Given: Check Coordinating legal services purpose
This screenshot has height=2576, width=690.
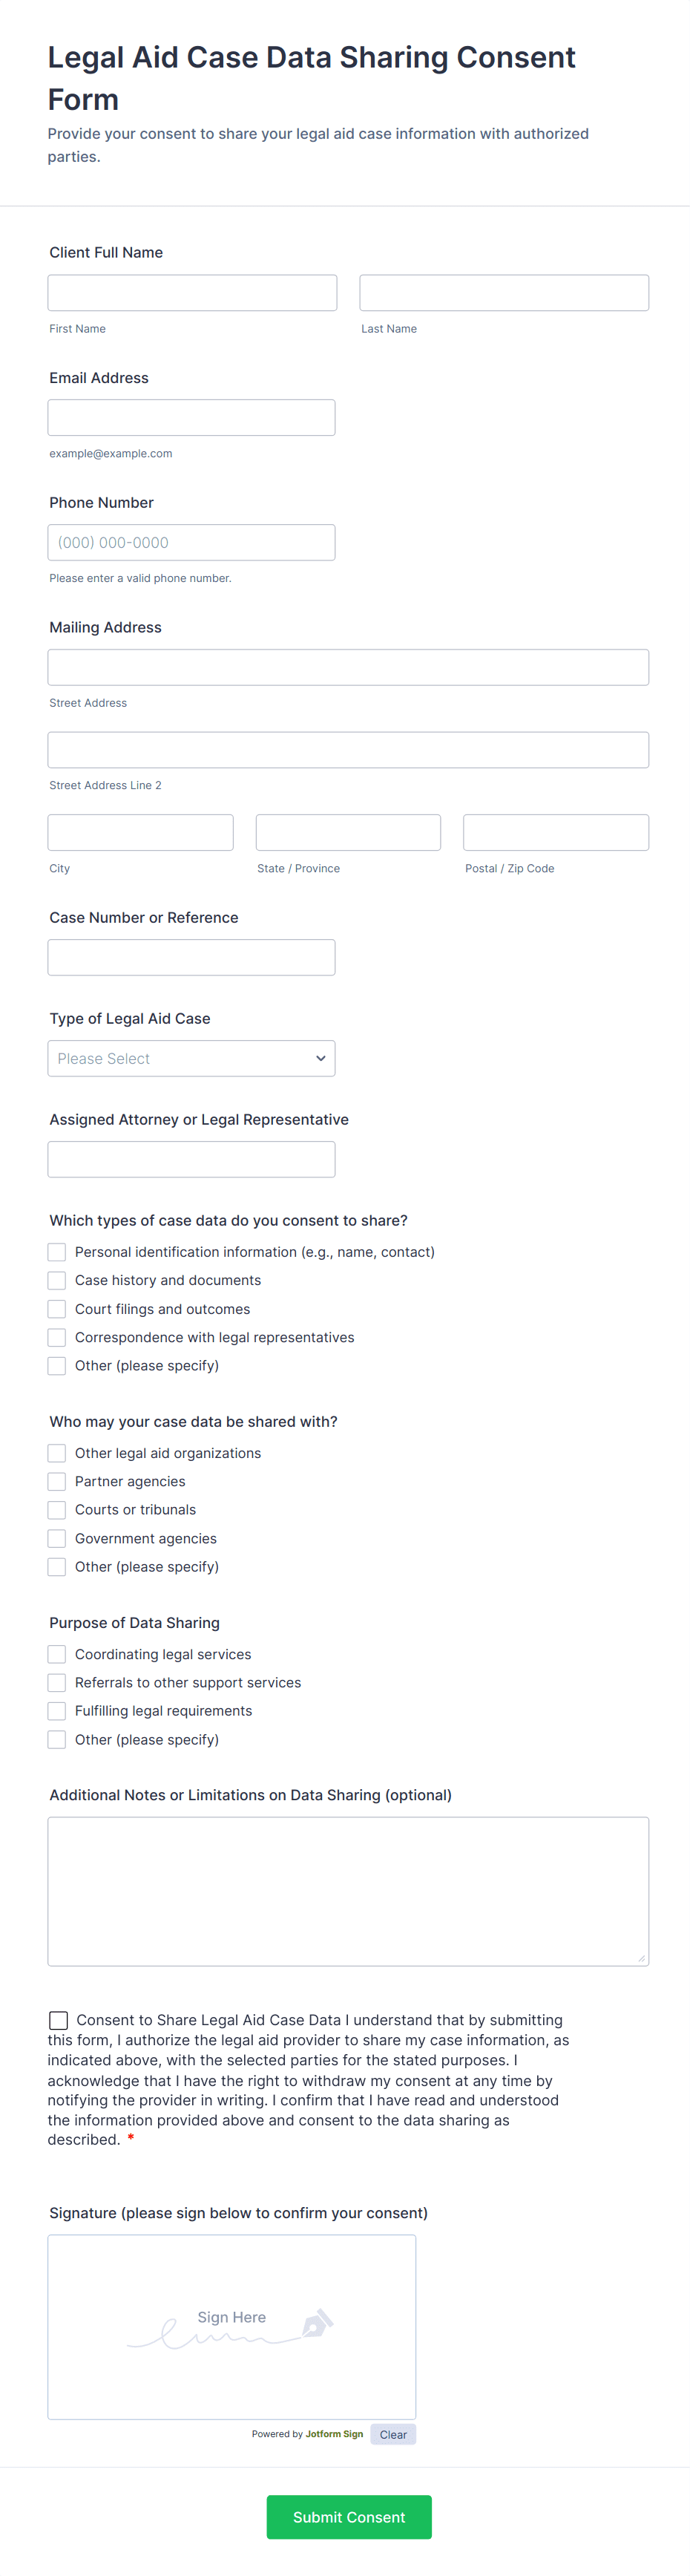Looking at the screenshot, I should click(x=57, y=1654).
